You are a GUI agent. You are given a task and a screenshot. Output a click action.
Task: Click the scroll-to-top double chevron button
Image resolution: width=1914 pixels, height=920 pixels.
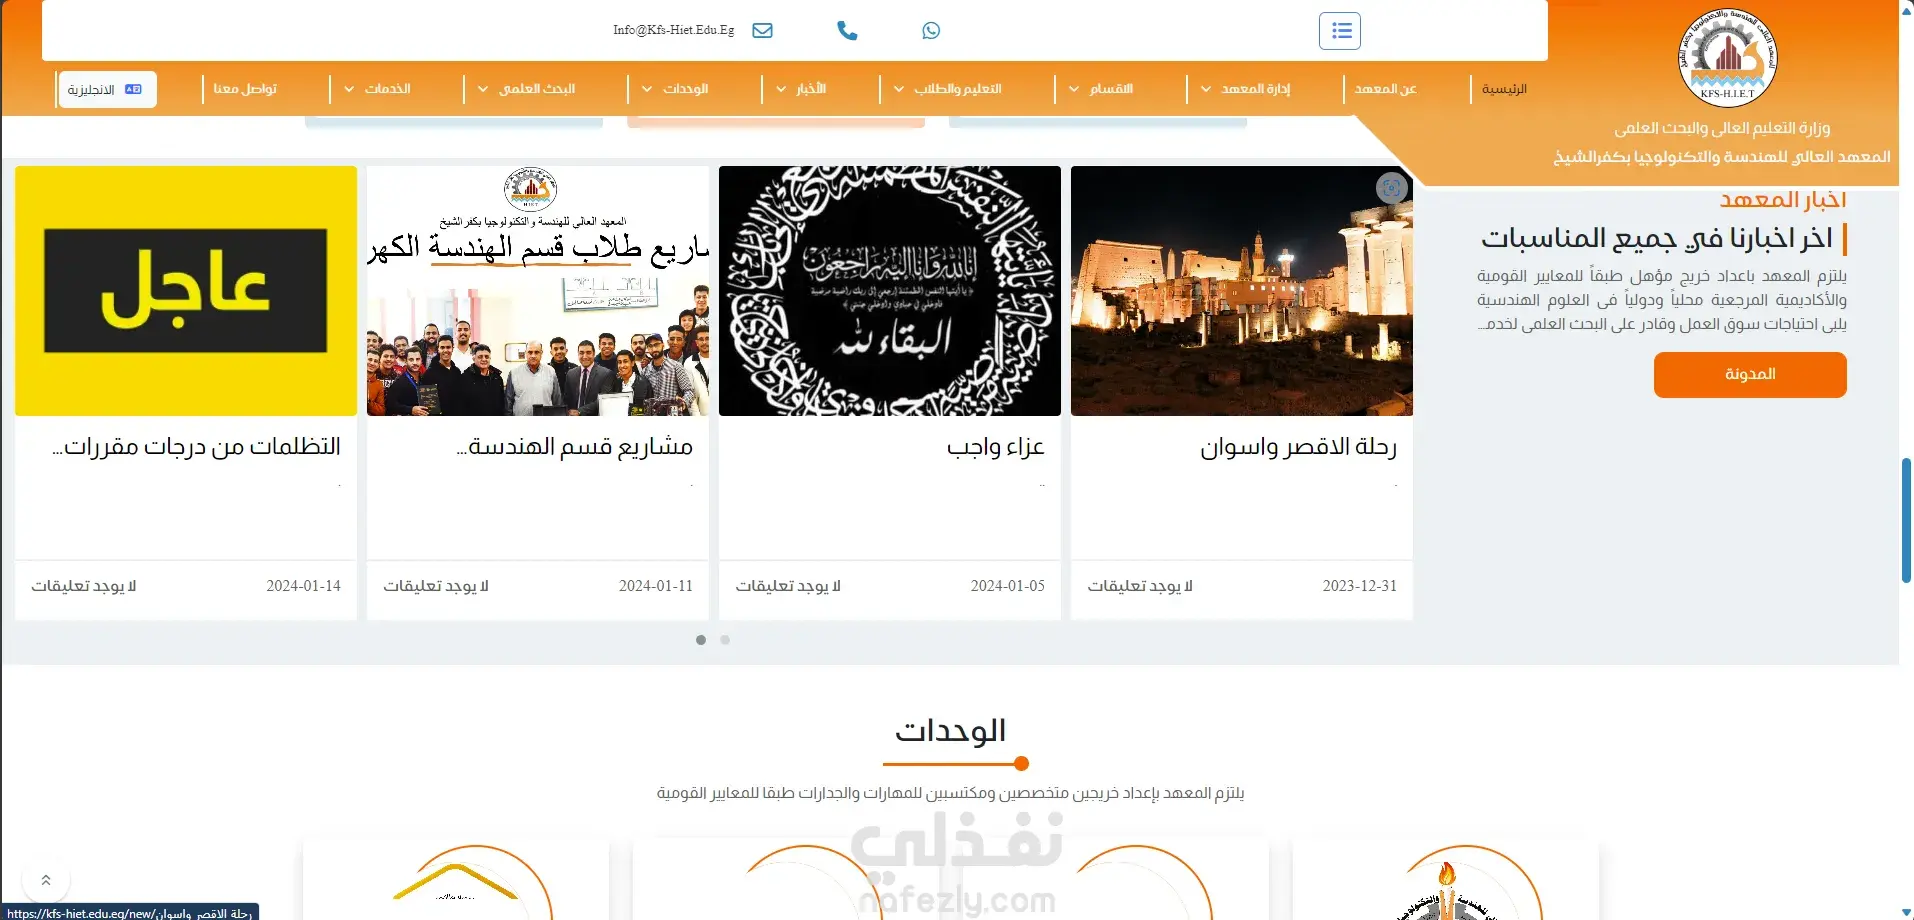[x=46, y=880]
